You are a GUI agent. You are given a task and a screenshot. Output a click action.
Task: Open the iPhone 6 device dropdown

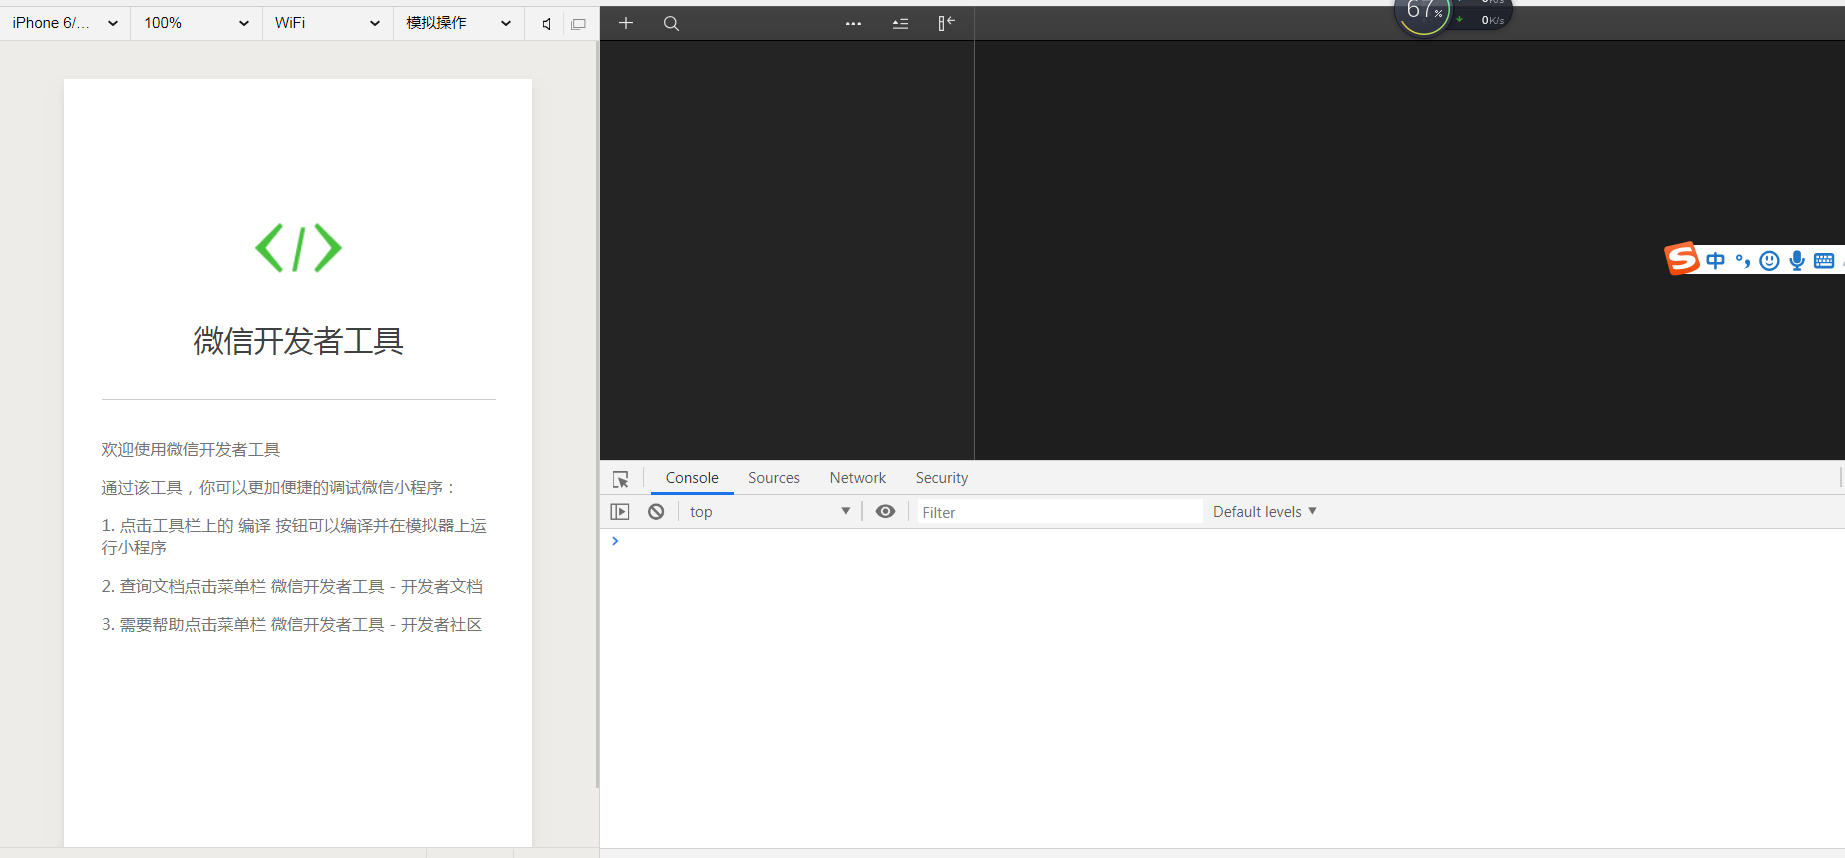pyautogui.click(x=65, y=23)
